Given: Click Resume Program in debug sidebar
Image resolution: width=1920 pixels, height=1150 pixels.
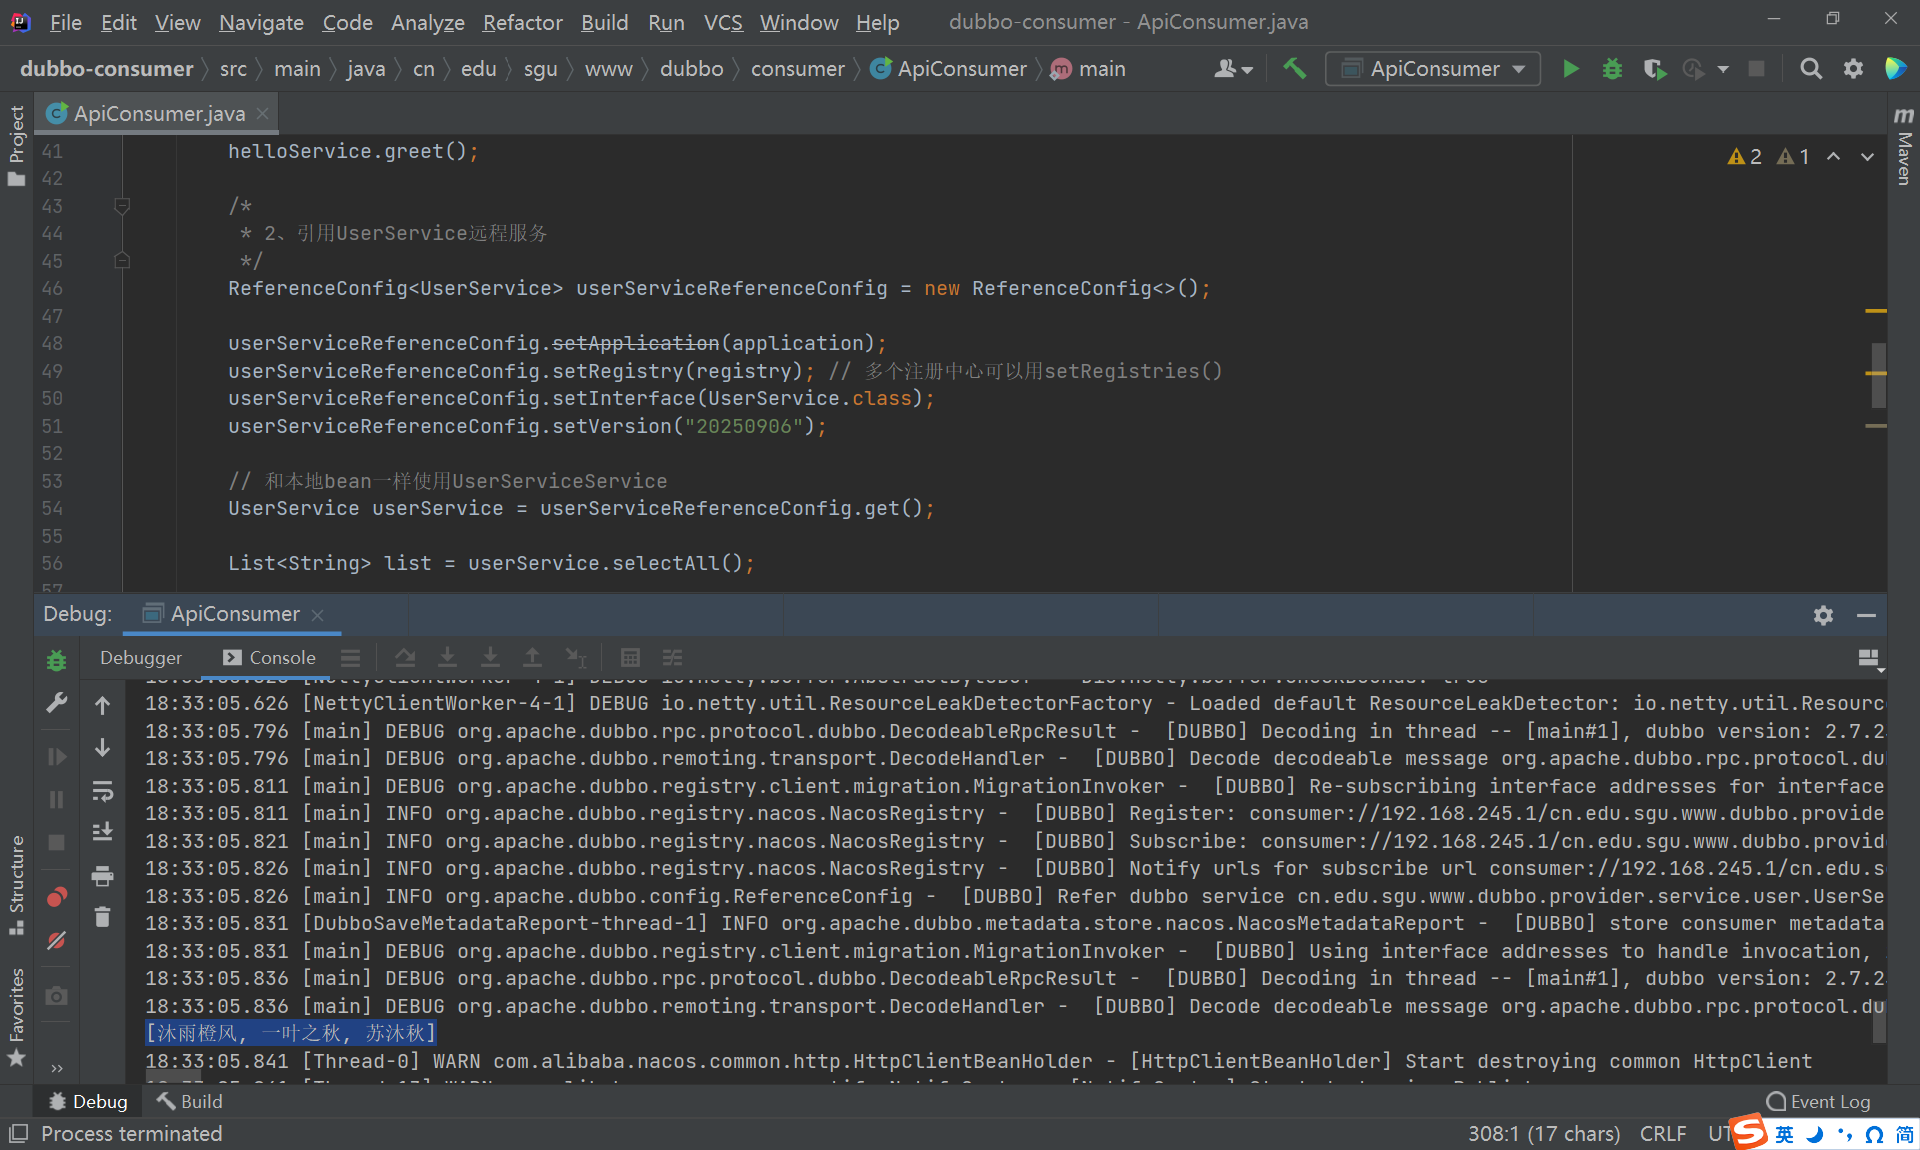Looking at the screenshot, I should pyautogui.click(x=57, y=757).
